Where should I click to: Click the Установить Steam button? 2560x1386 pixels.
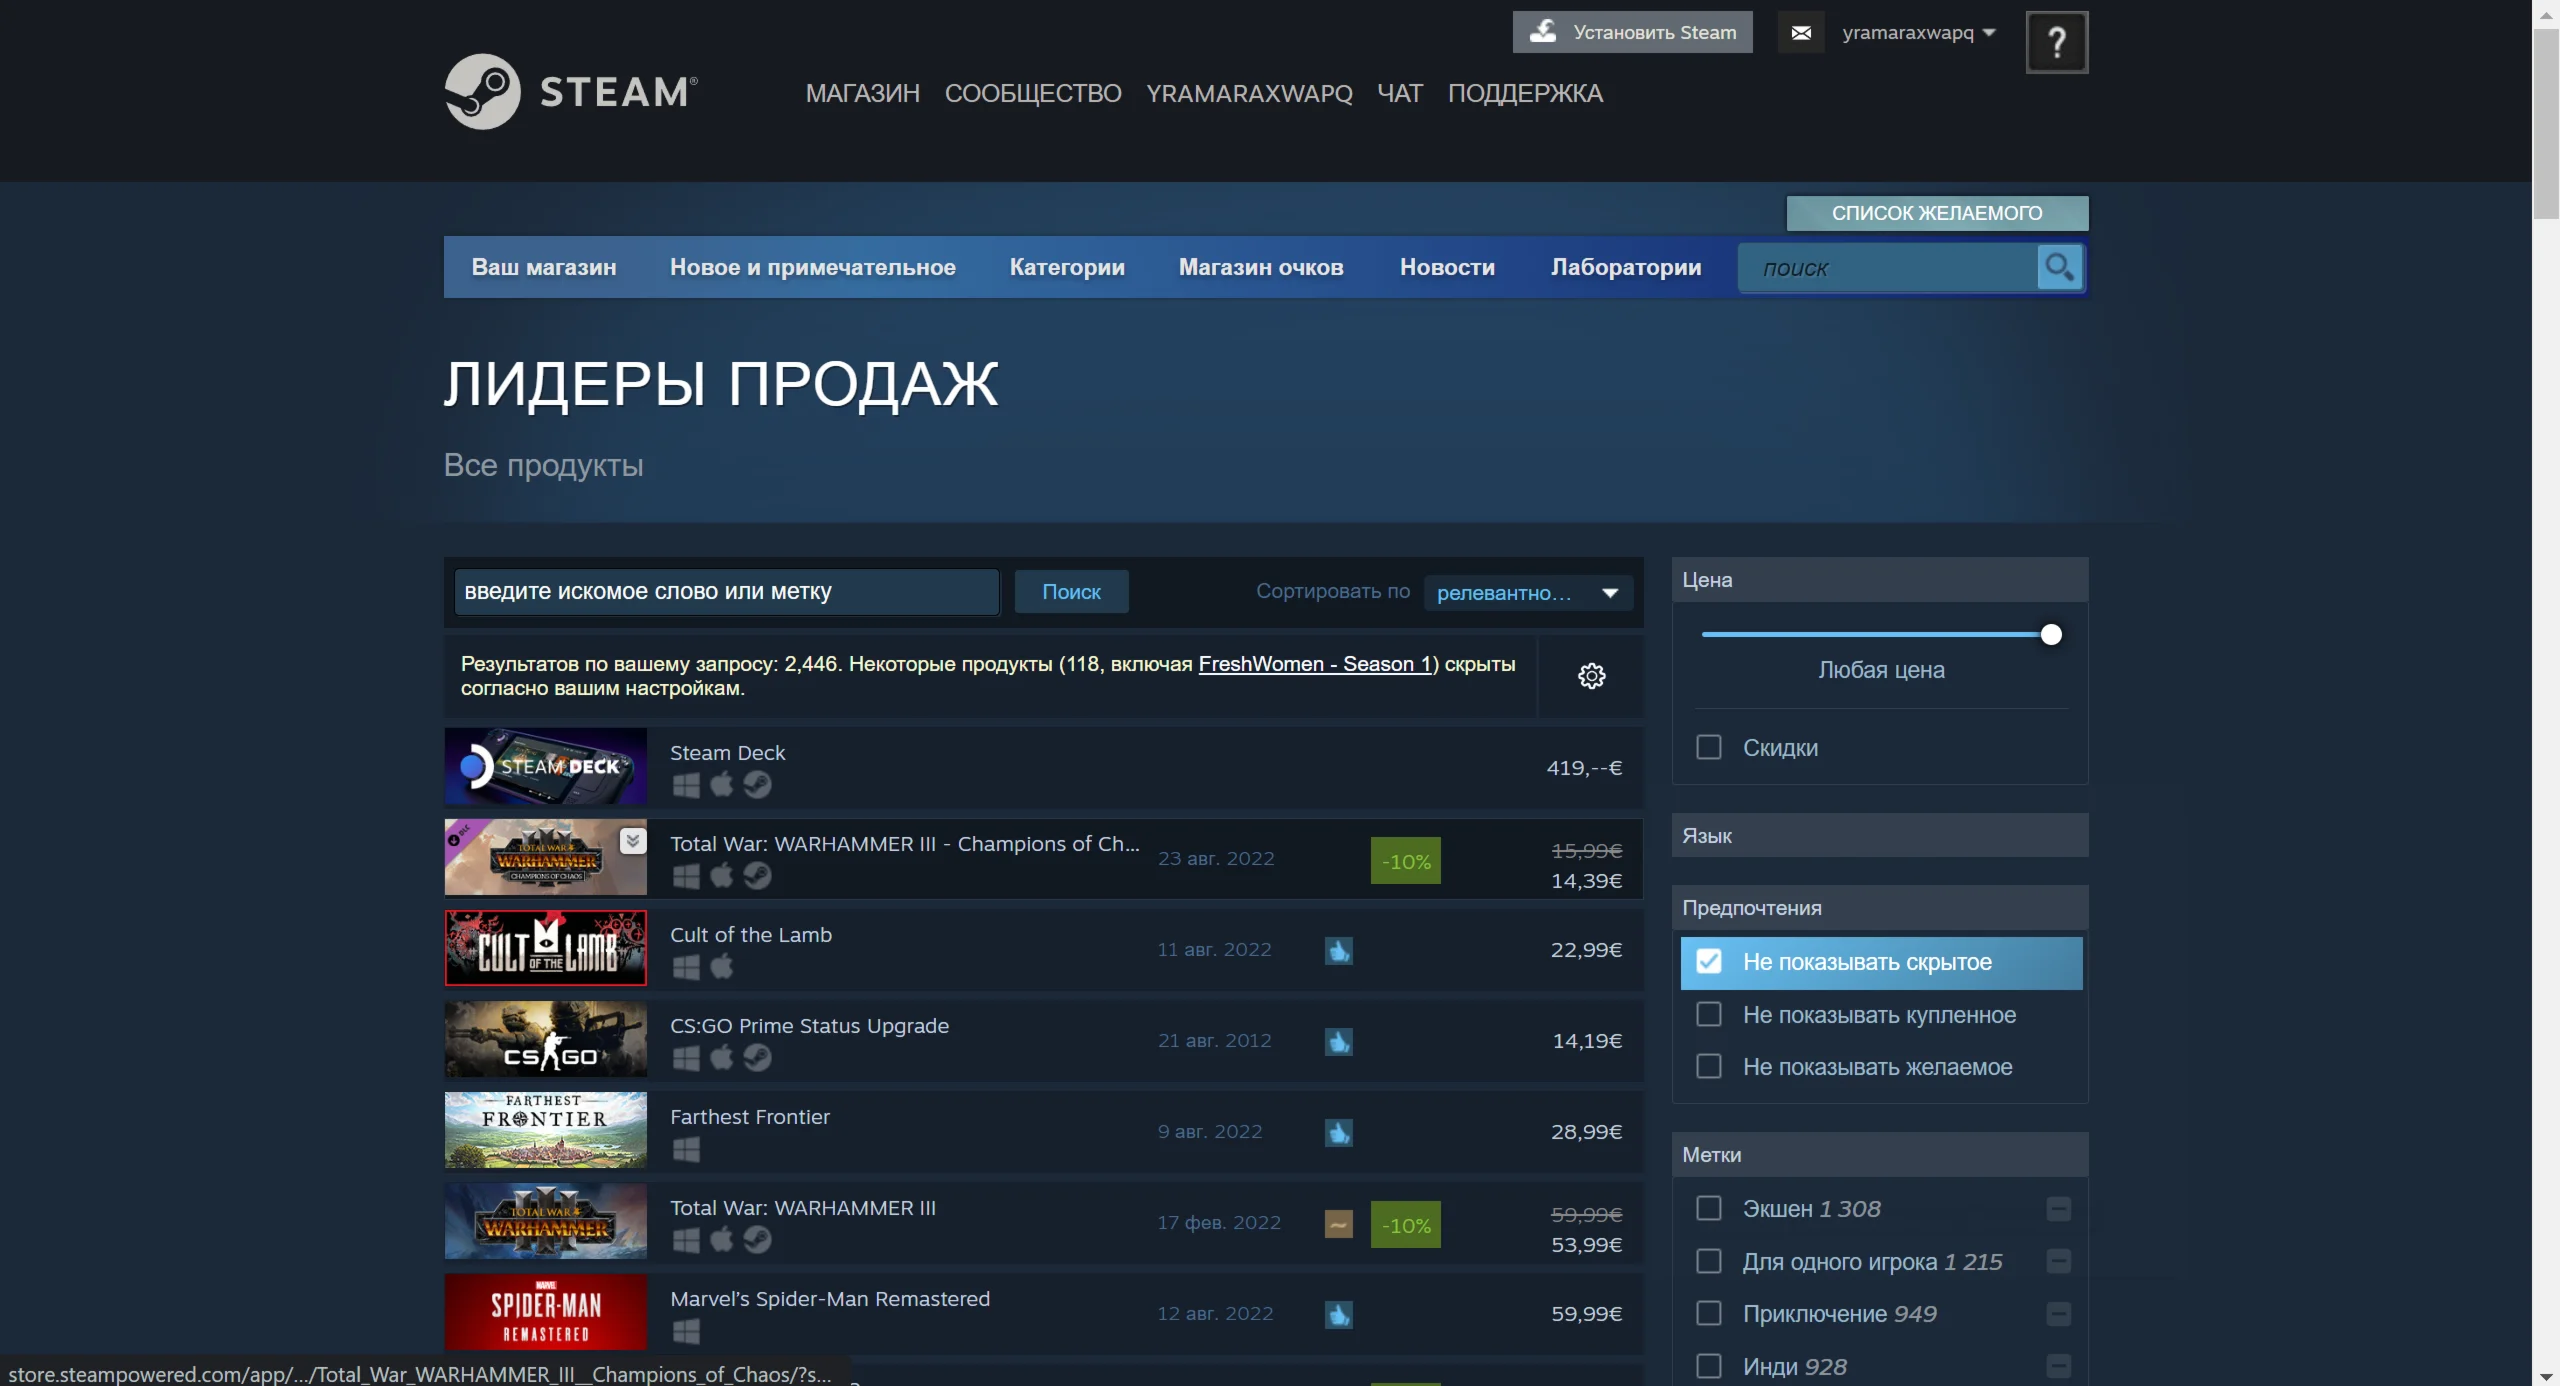tap(1632, 32)
